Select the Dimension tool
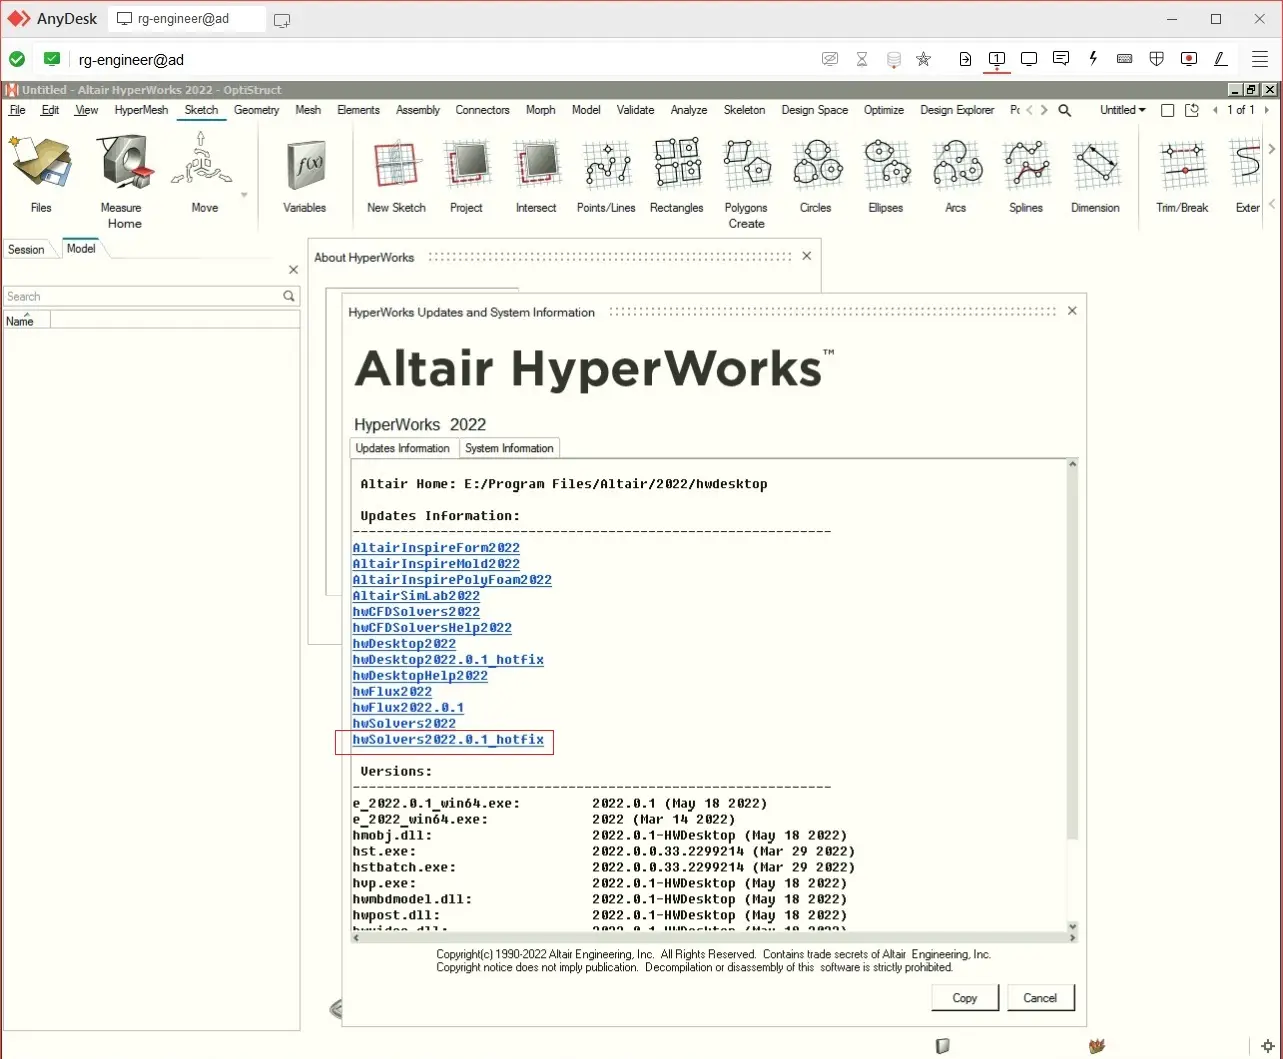Viewport: 1283px width, 1059px height. pos(1095,174)
